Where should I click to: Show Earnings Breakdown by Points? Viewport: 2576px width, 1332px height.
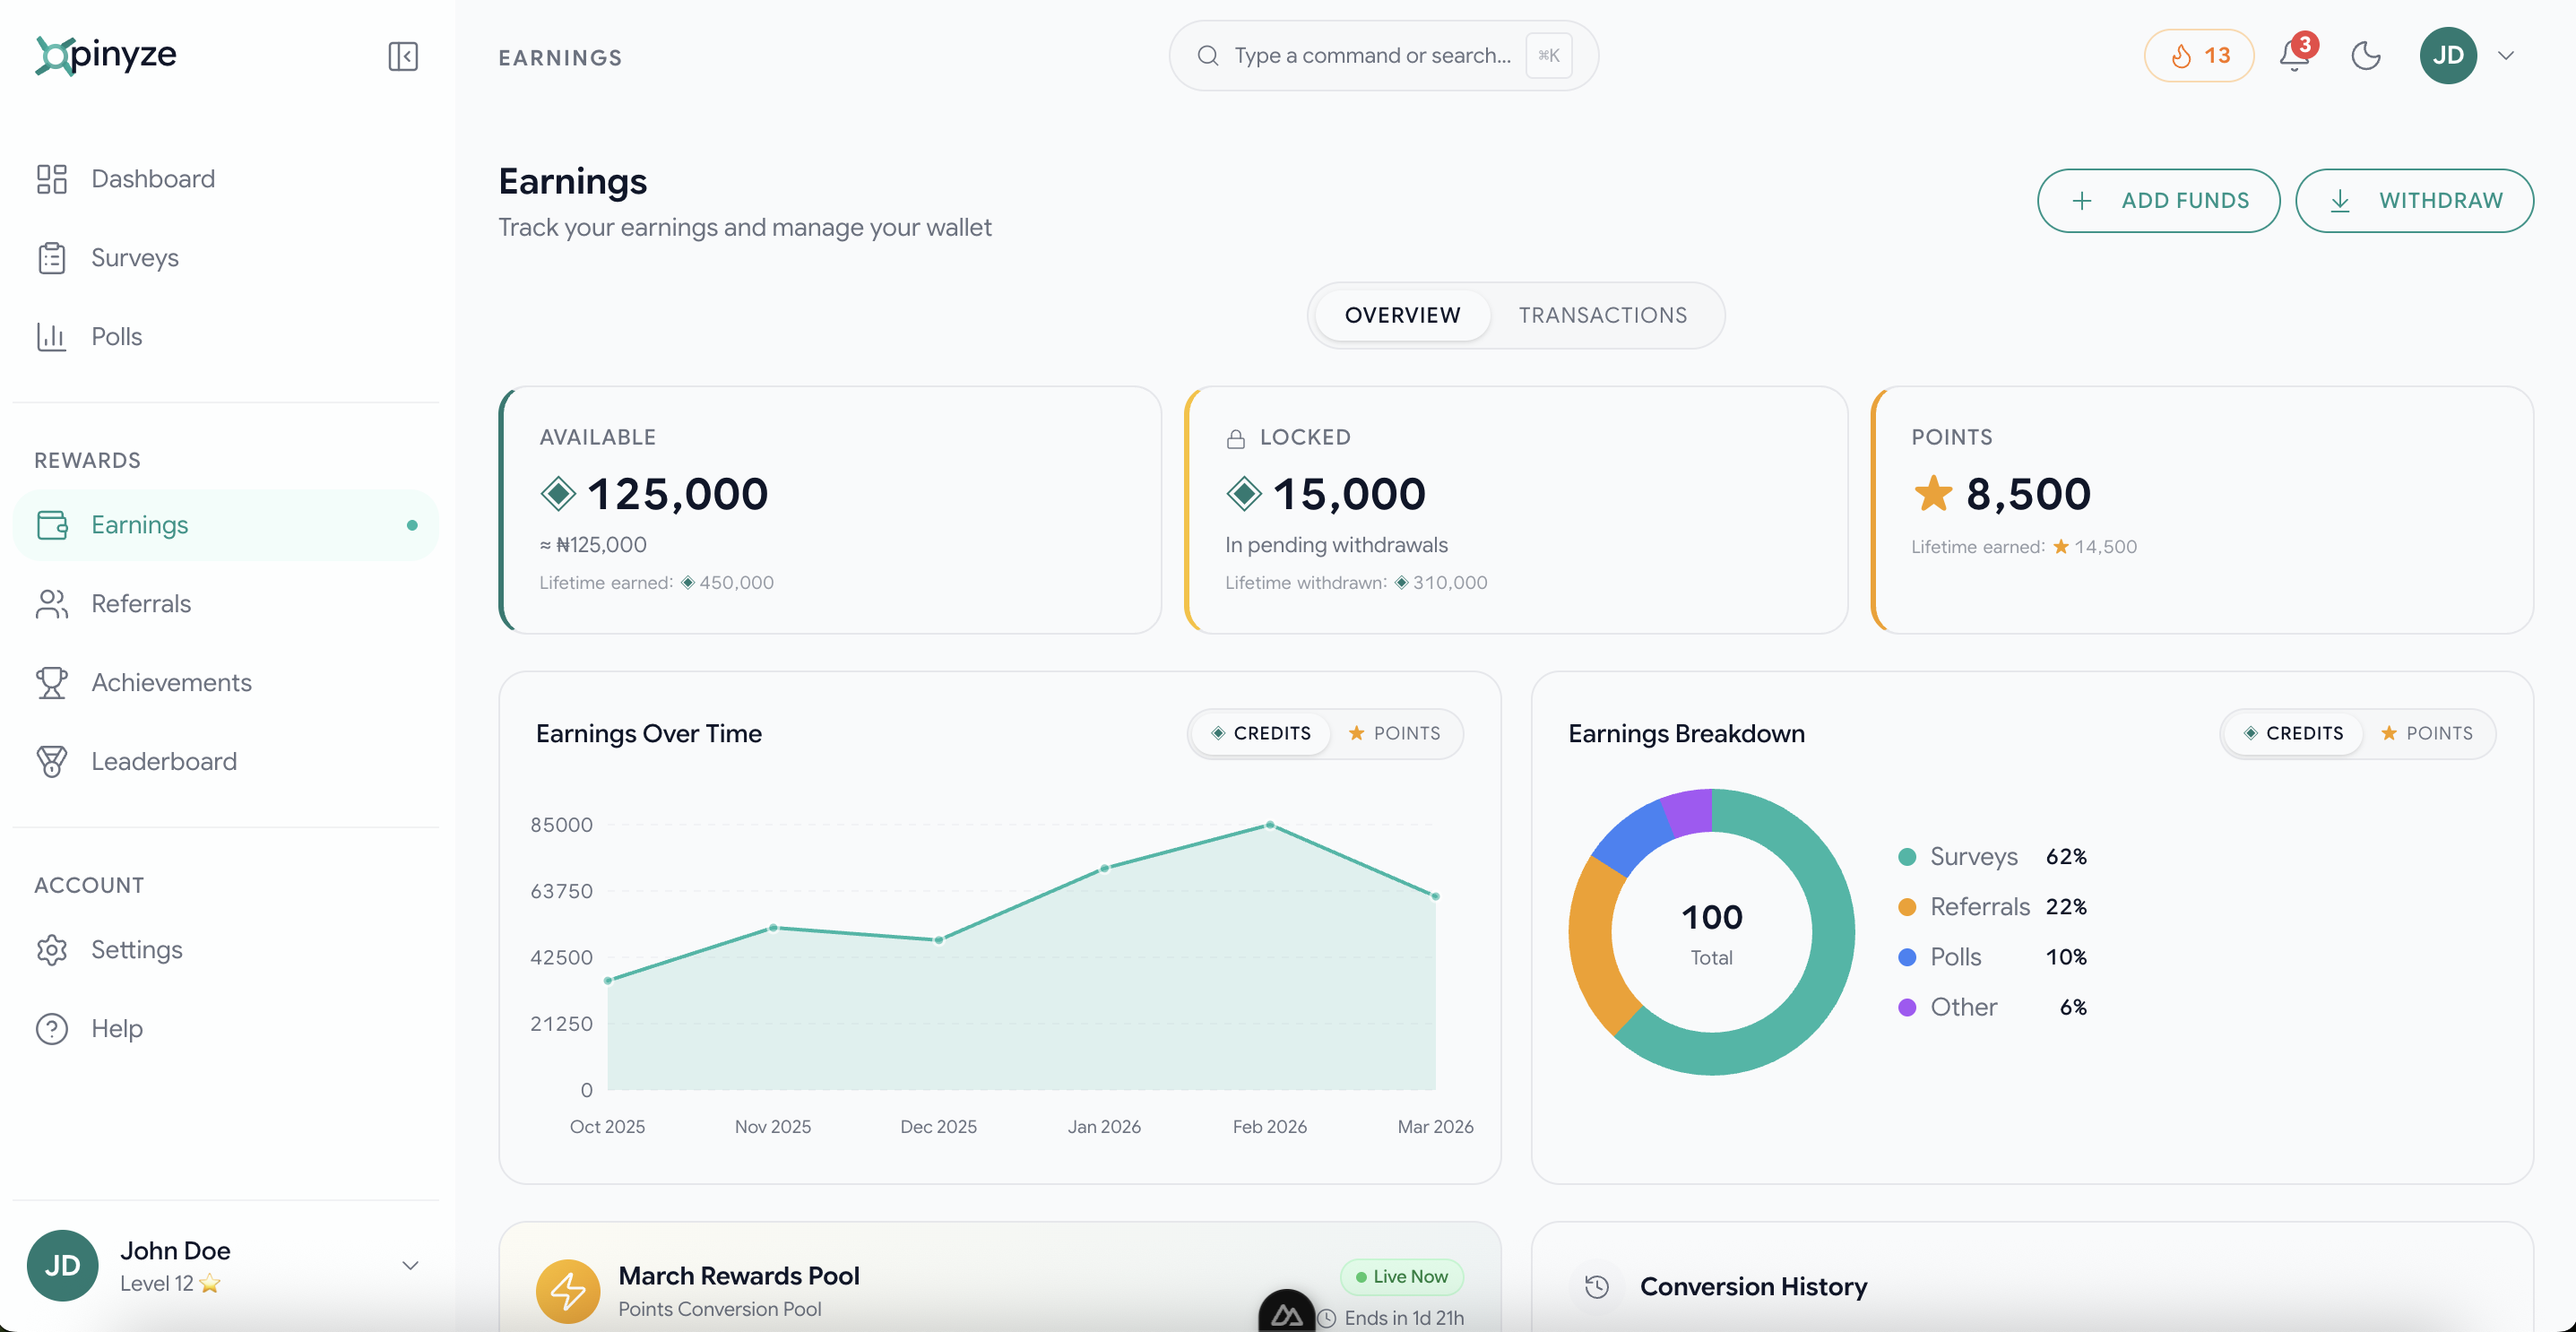click(2428, 733)
